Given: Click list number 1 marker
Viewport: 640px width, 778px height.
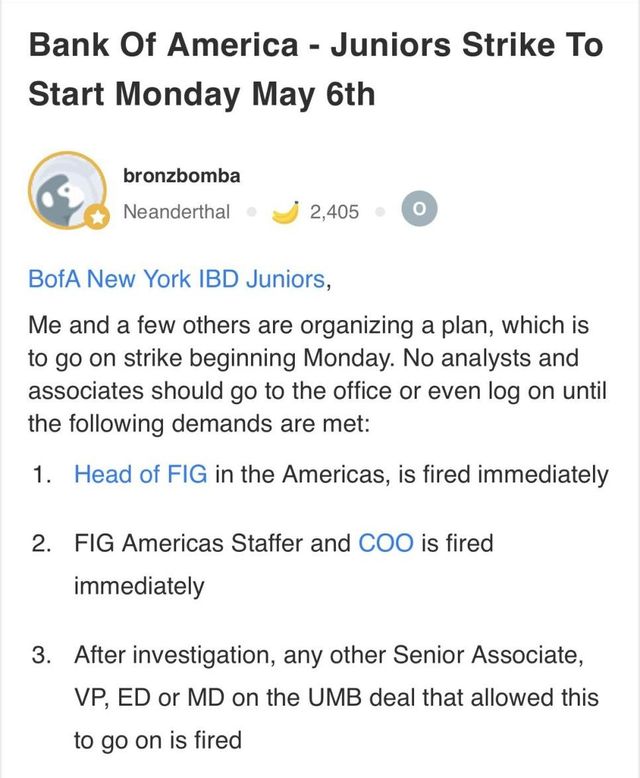Looking at the screenshot, I should pyautogui.click(x=40, y=474).
